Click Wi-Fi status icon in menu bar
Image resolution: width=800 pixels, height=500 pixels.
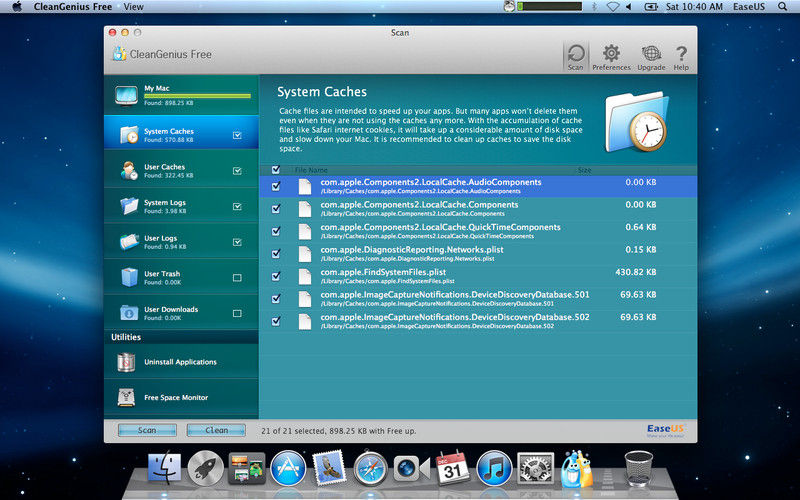point(613,7)
